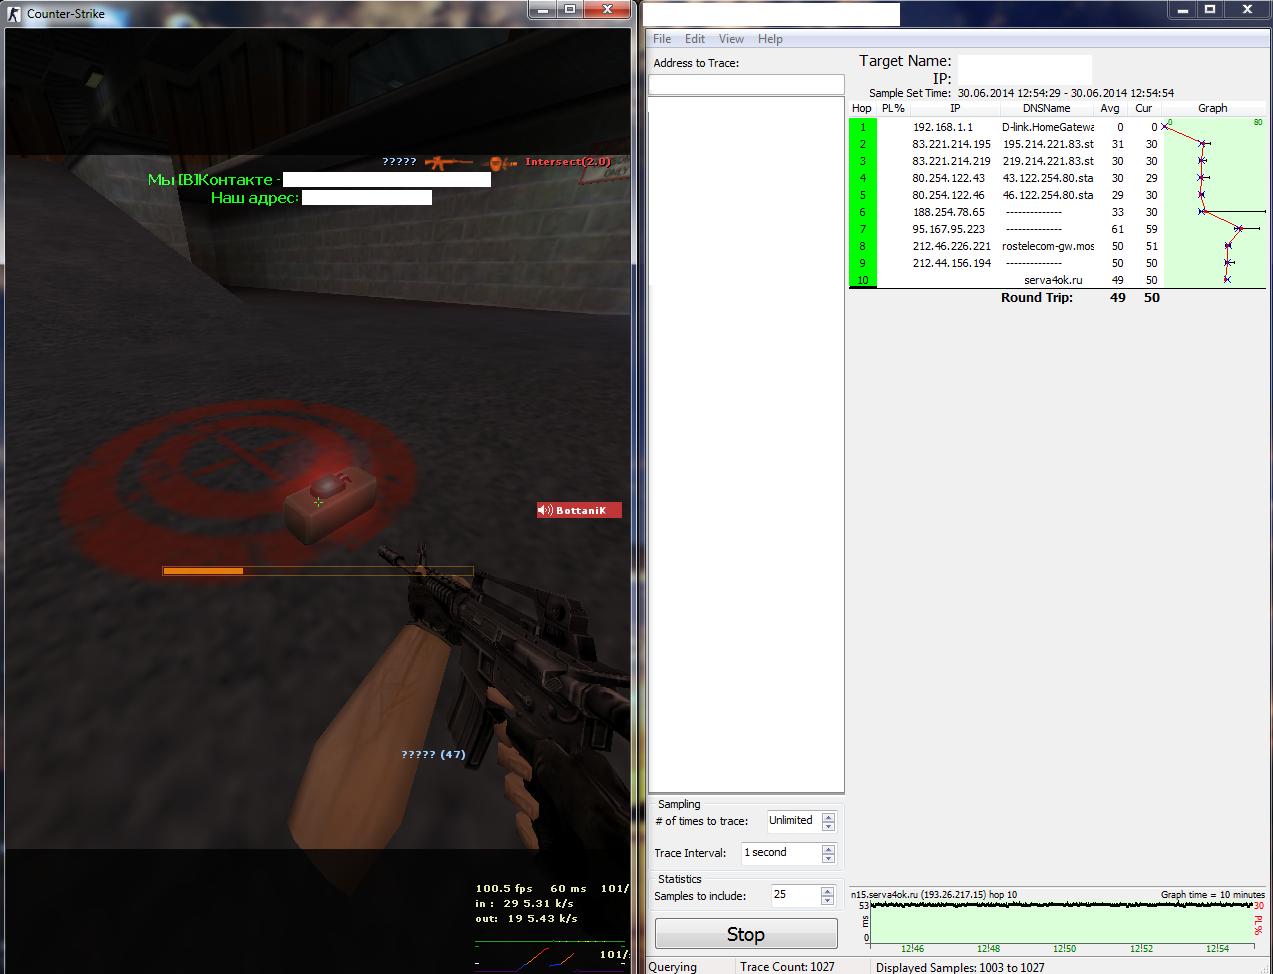
Task: Click the green hop number 10 cell
Action: pos(863,280)
